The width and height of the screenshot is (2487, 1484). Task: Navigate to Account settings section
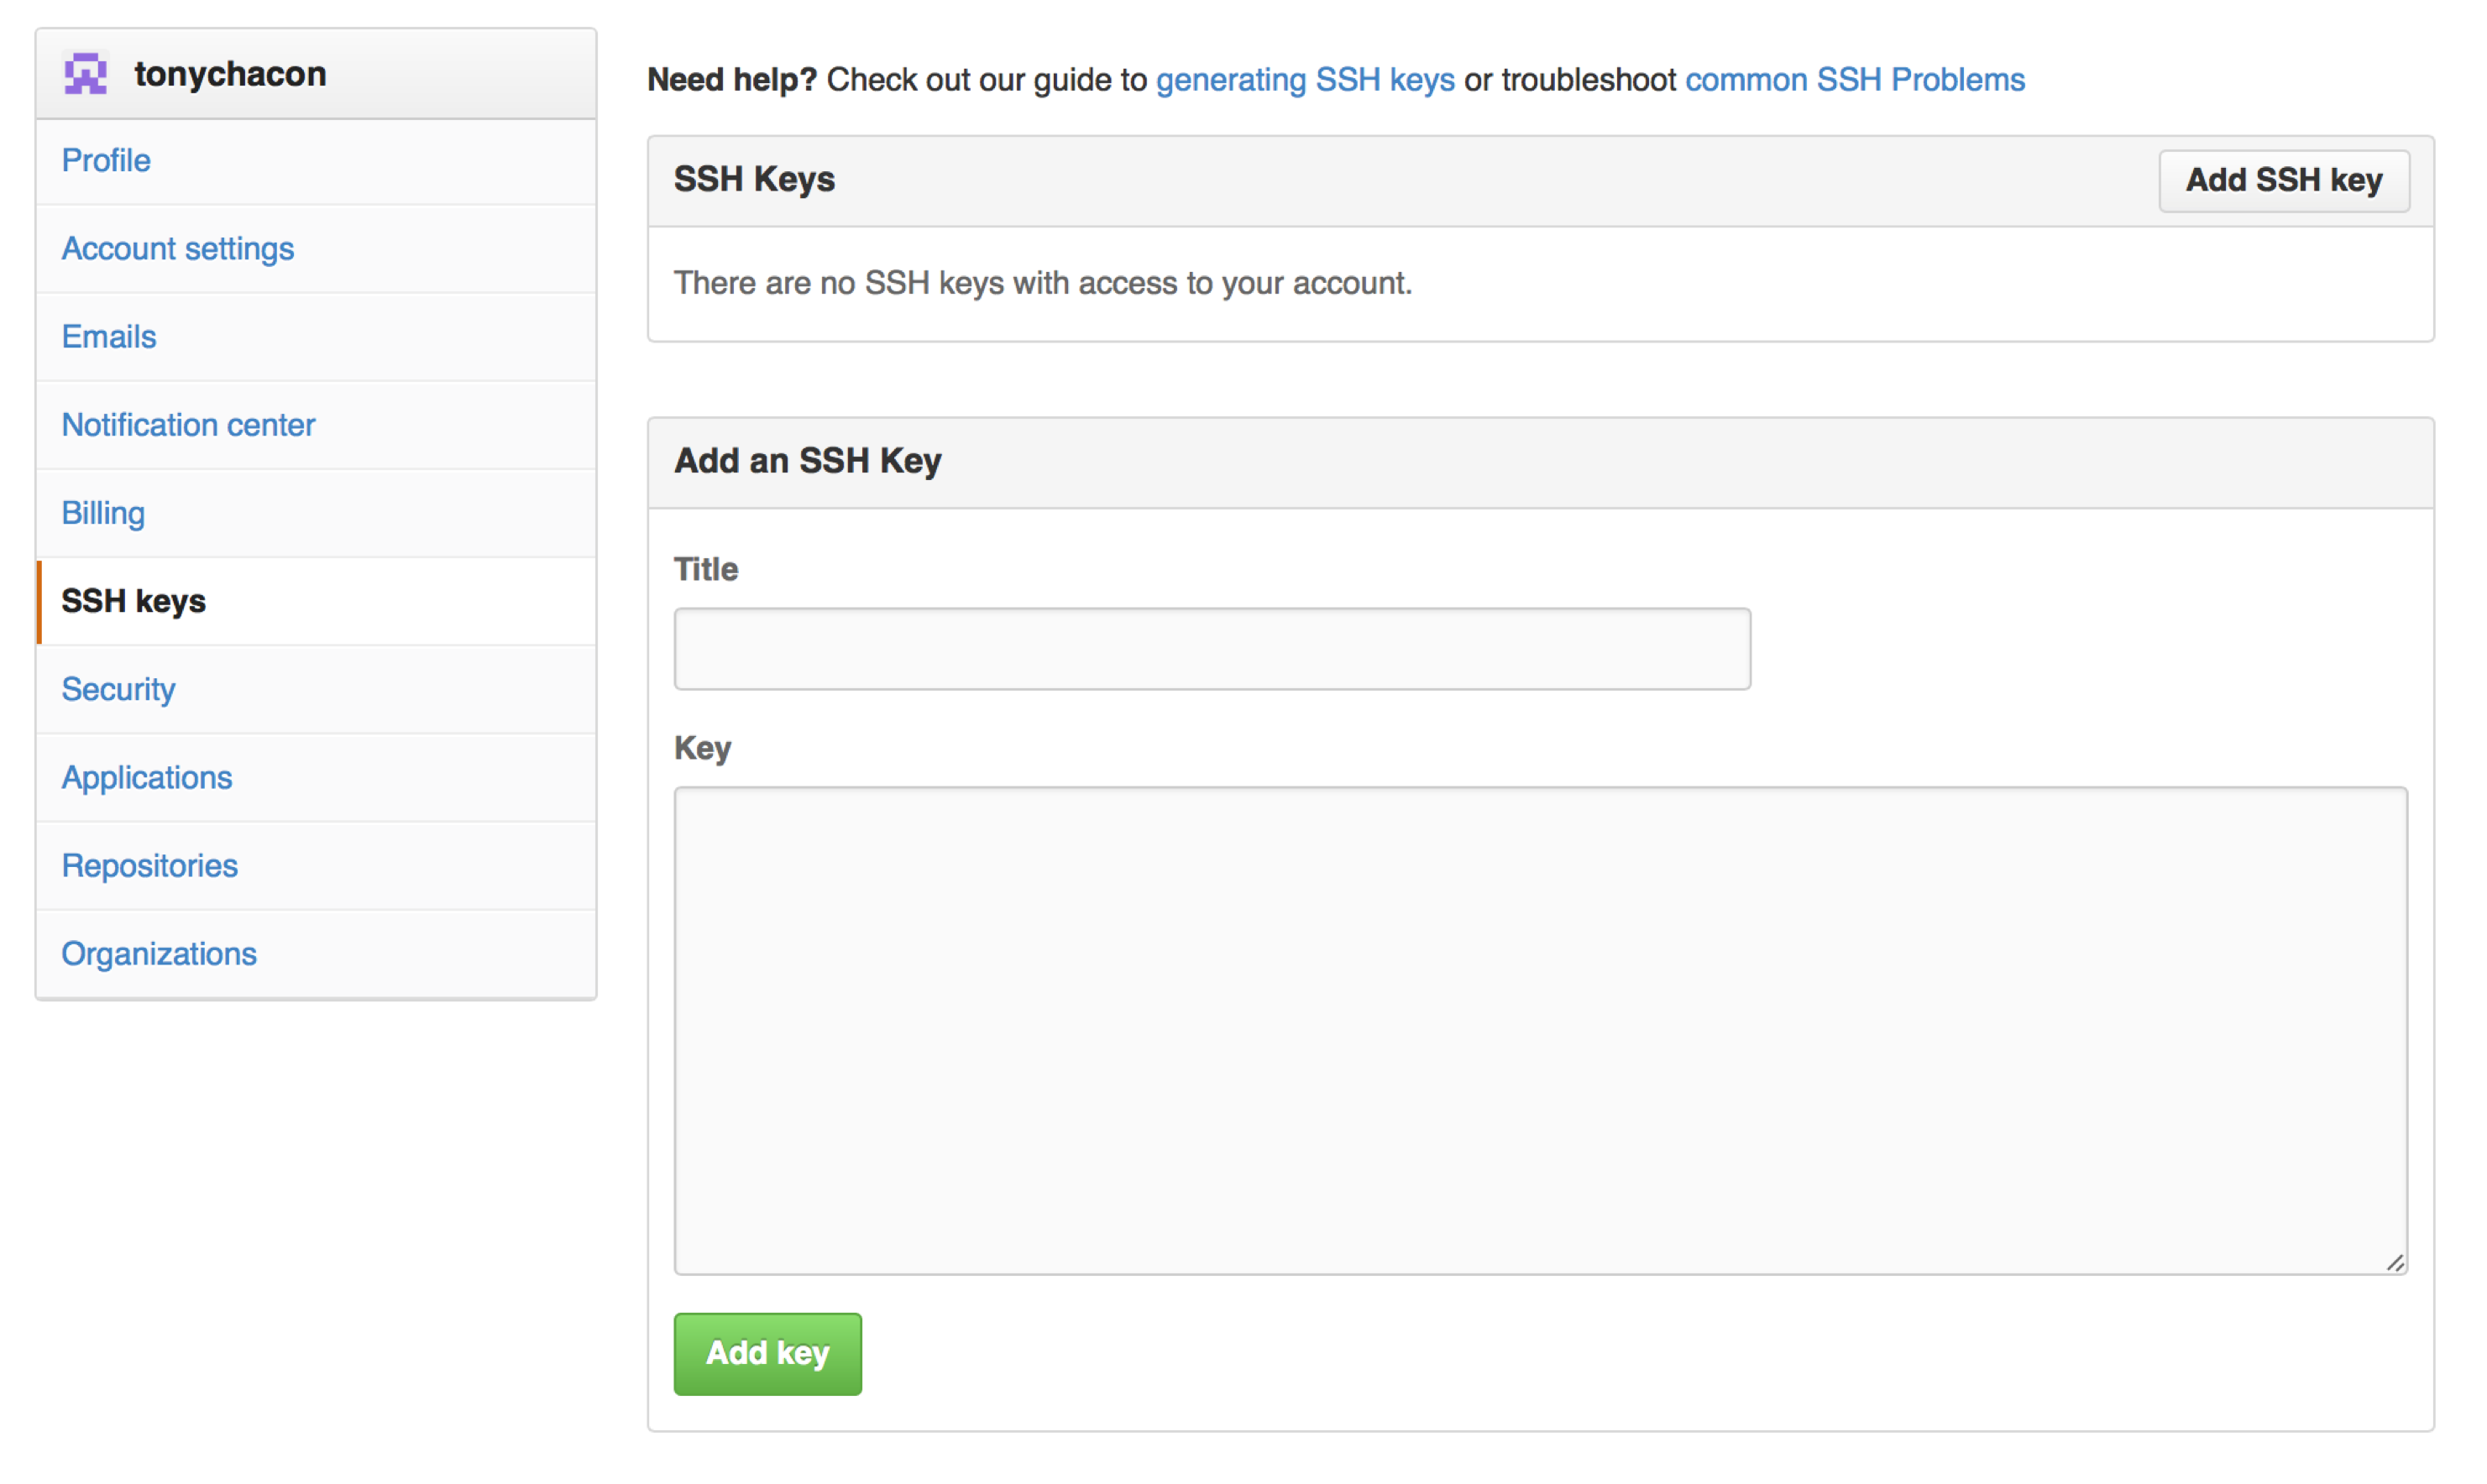[178, 248]
